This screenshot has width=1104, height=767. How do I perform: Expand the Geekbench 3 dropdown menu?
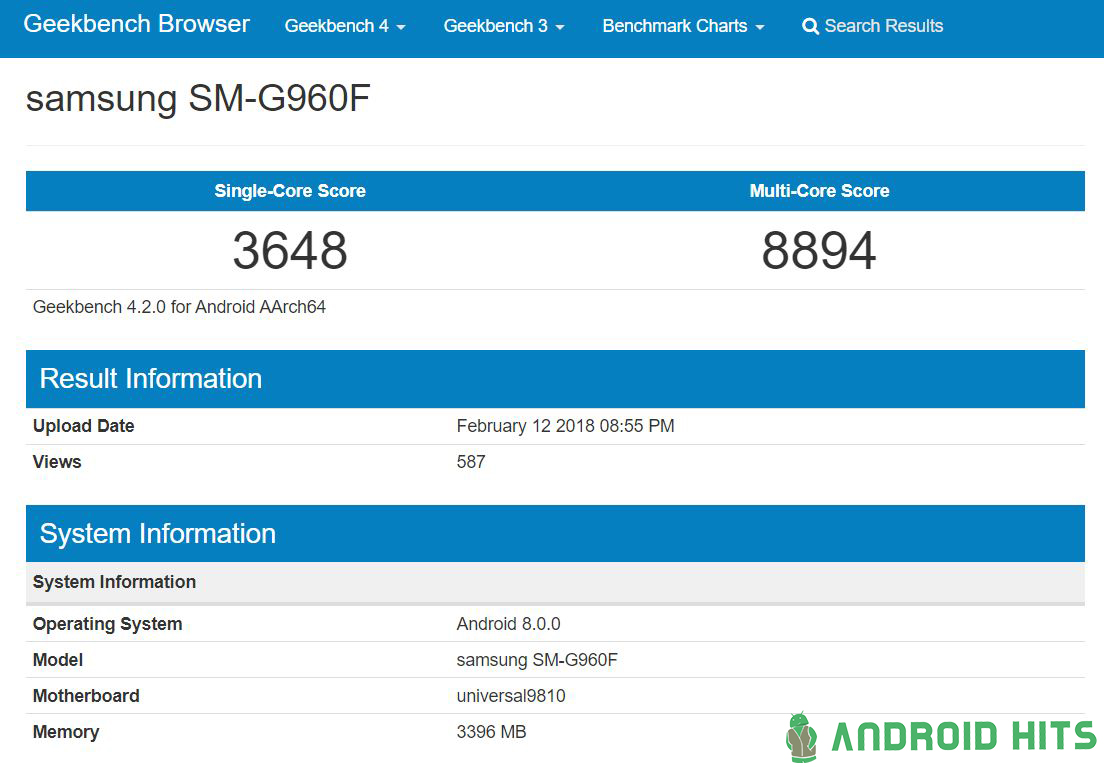[x=504, y=26]
